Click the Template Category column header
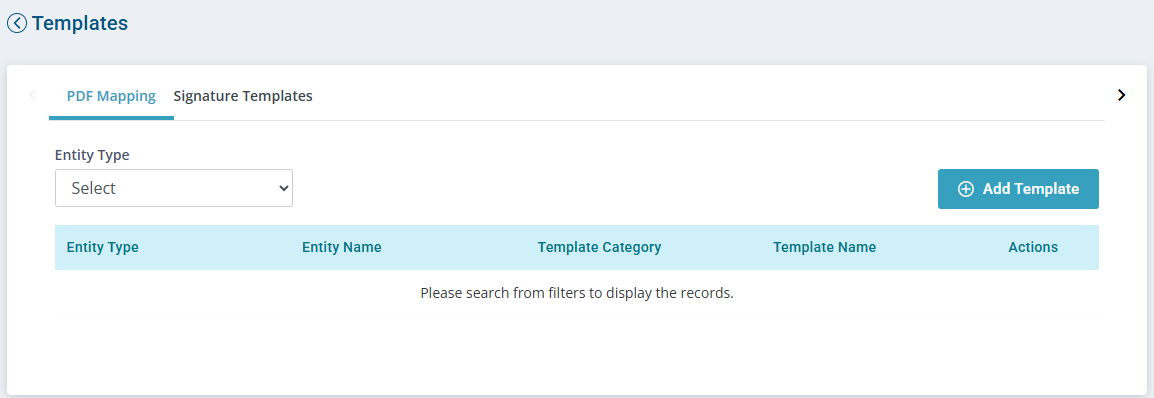 pos(599,247)
